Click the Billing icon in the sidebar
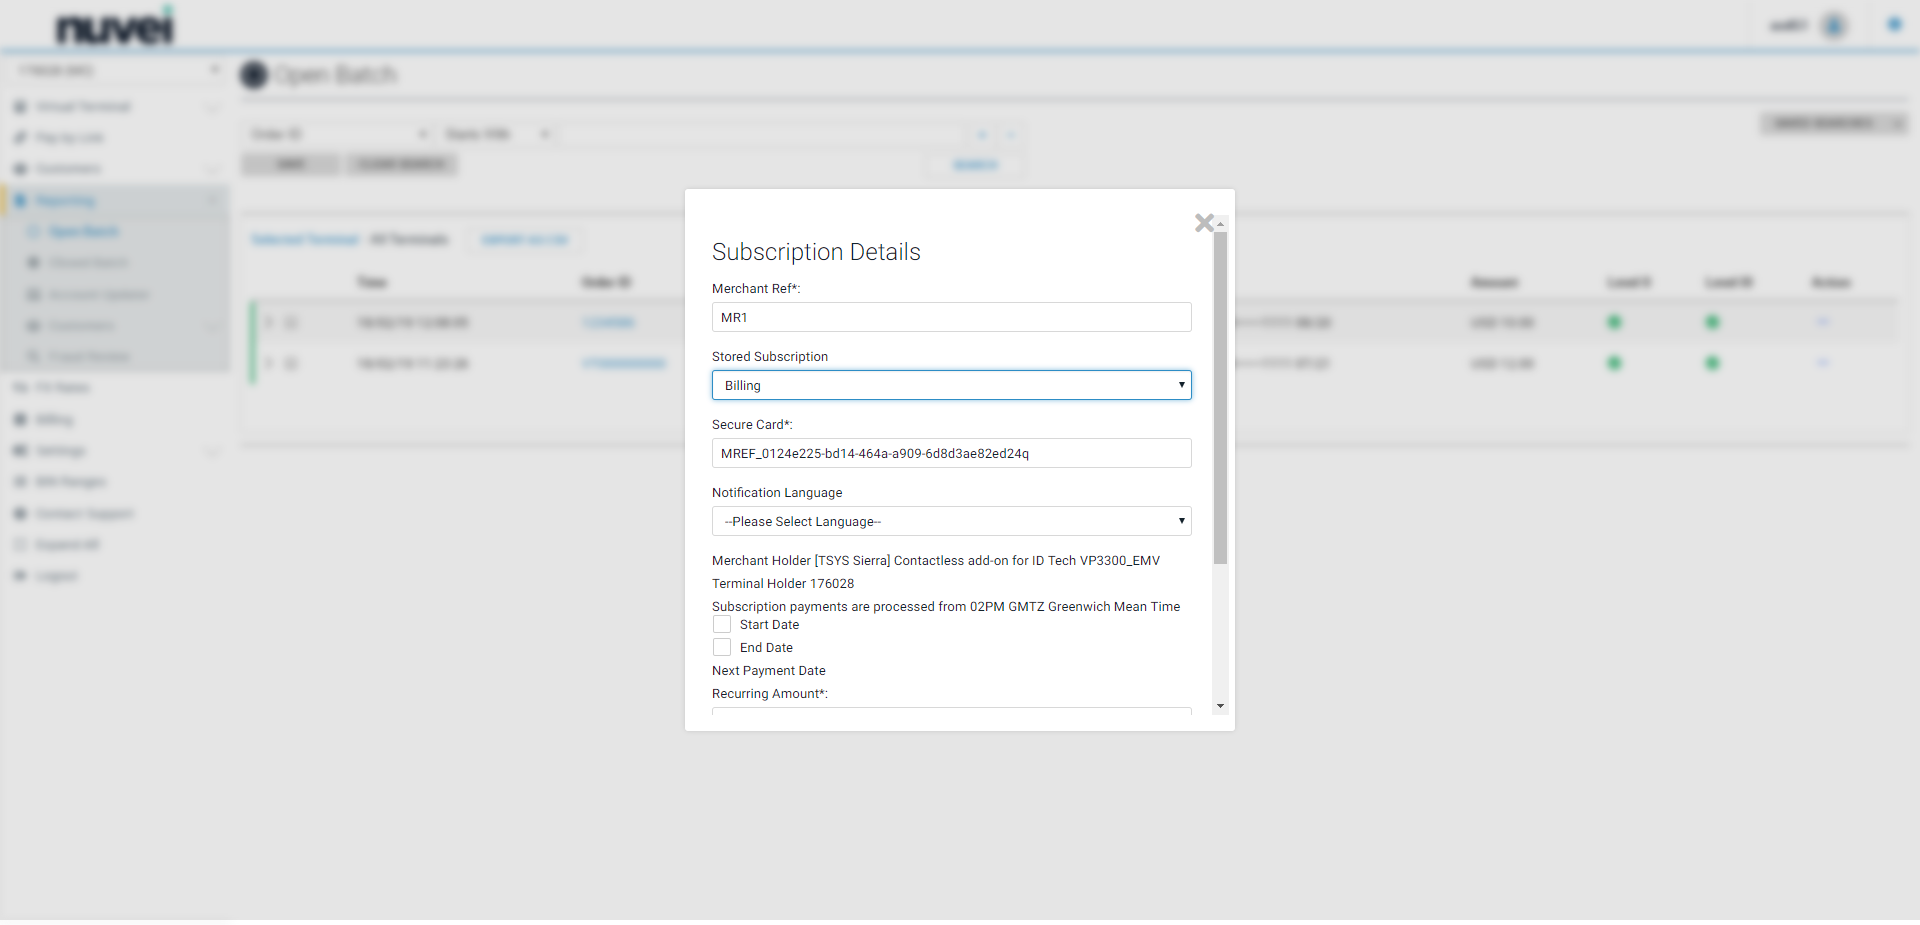This screenshot has width=1920, height=925. (x=20, y=420)
